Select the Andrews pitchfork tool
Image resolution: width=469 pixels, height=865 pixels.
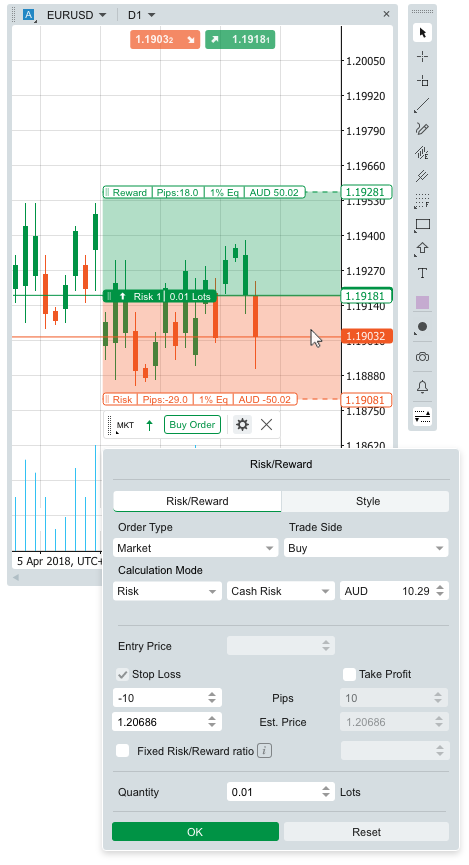pos(422,177)
